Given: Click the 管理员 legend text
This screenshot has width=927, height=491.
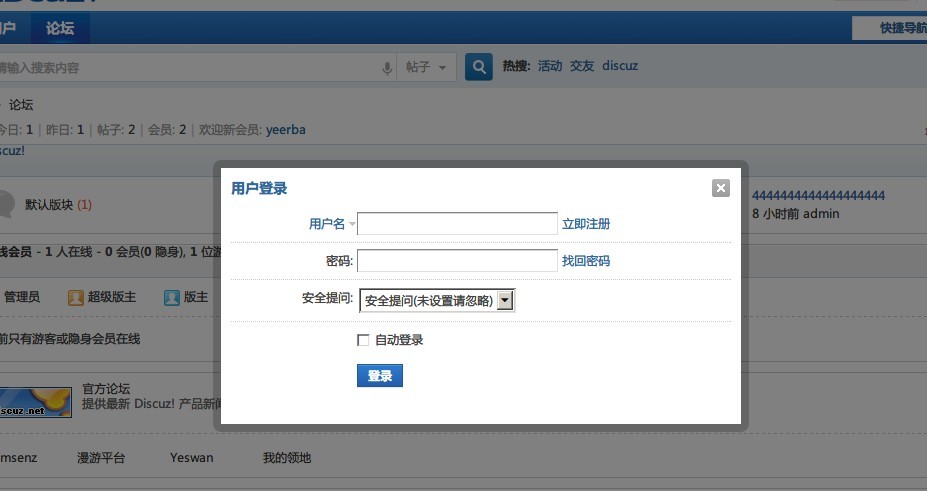Looking at the screenshot, I should 21,297.
